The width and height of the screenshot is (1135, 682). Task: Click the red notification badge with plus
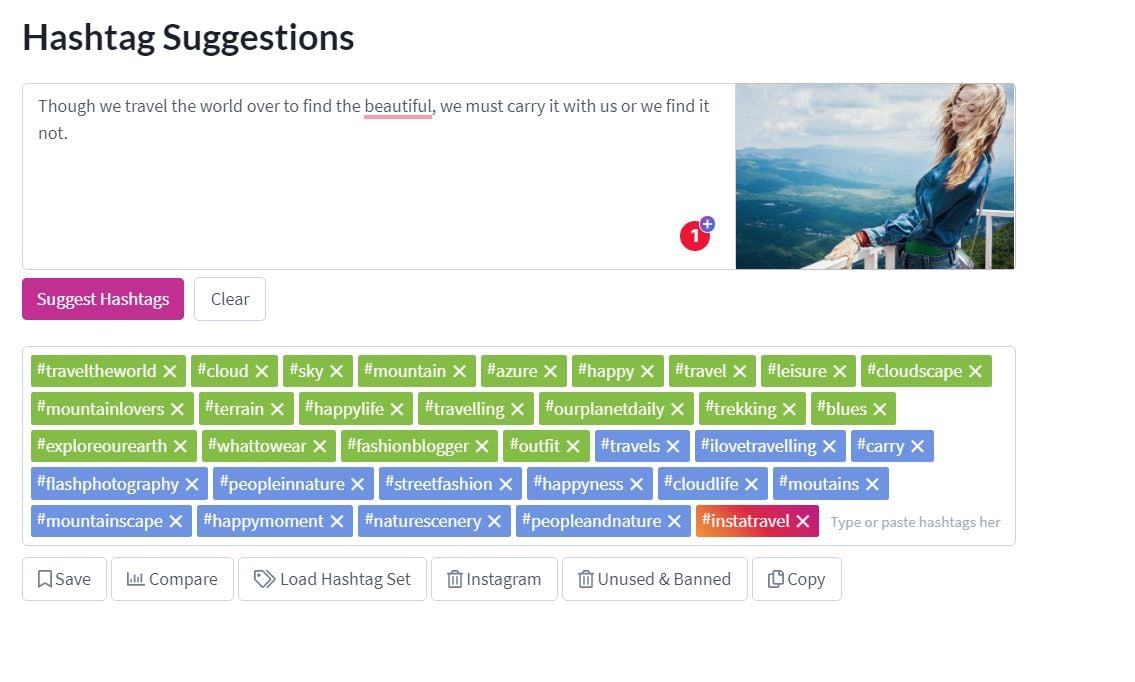[x=696, y=234]
